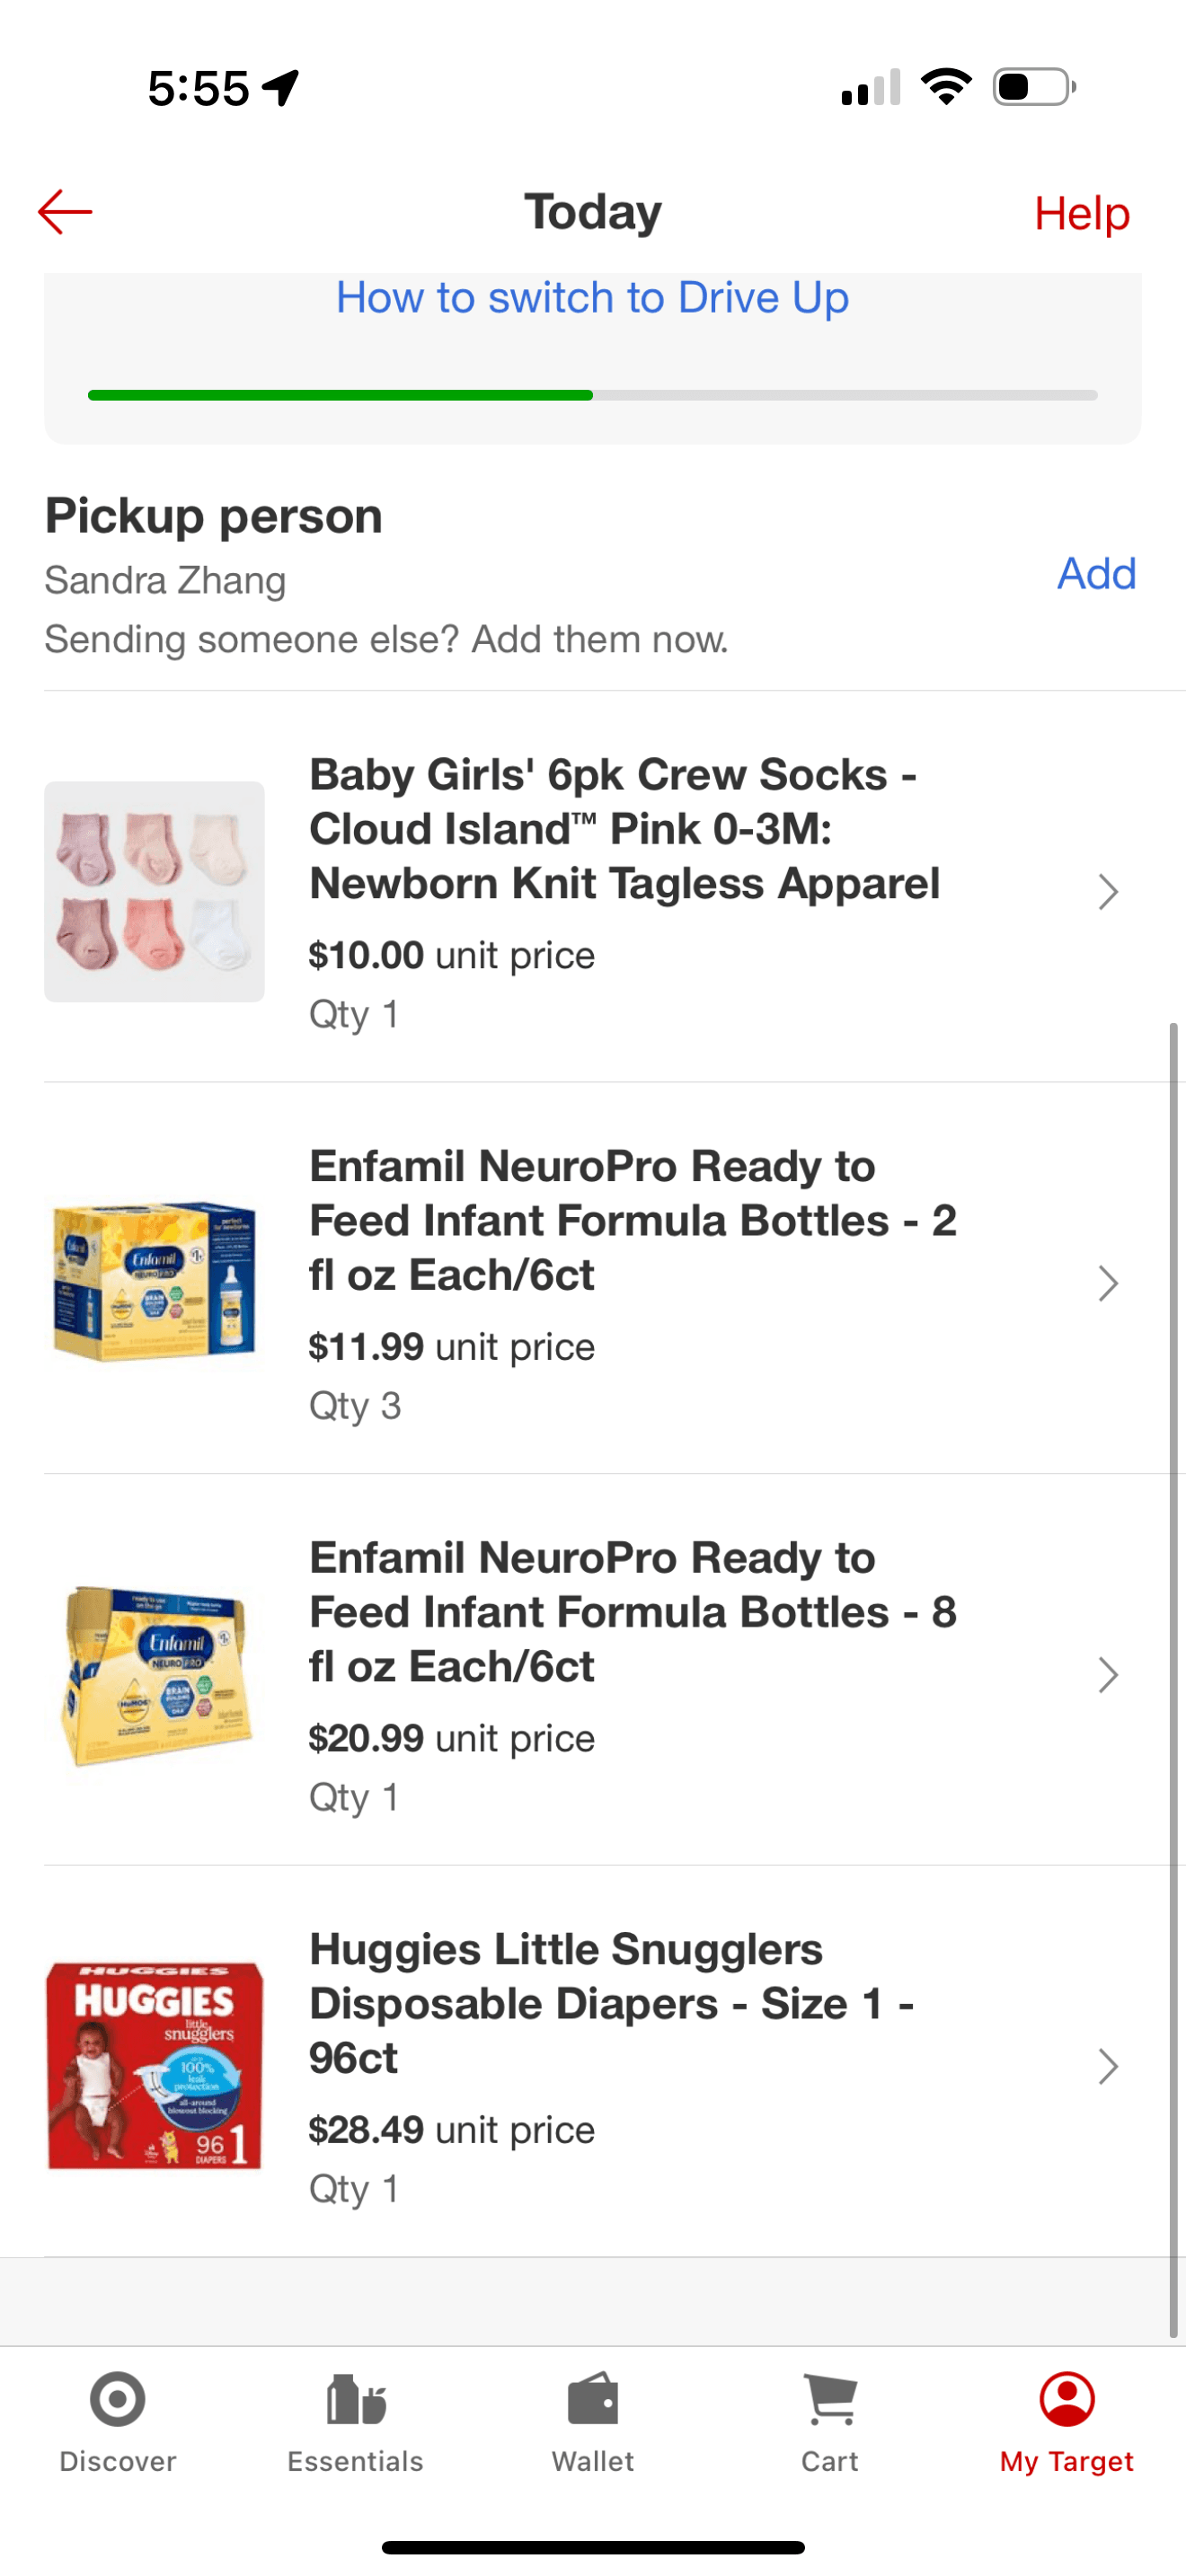The image size is (1186, 2576).
Task: Open the Enfamil 2 fl oz thumbnail
Action: click(x=154, y=1281)
